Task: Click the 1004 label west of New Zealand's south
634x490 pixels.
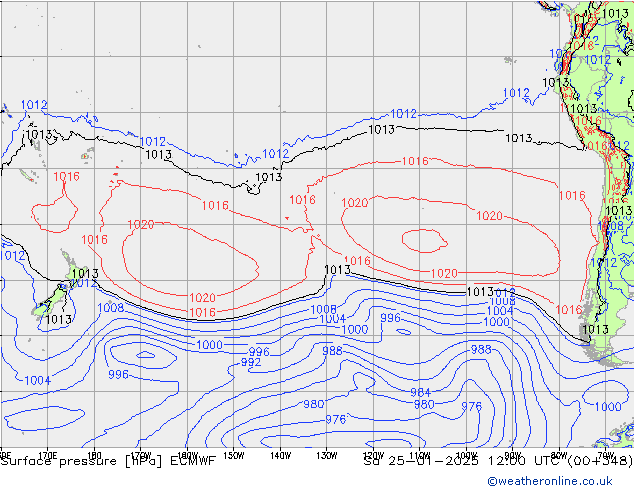Action: point(38,381)
